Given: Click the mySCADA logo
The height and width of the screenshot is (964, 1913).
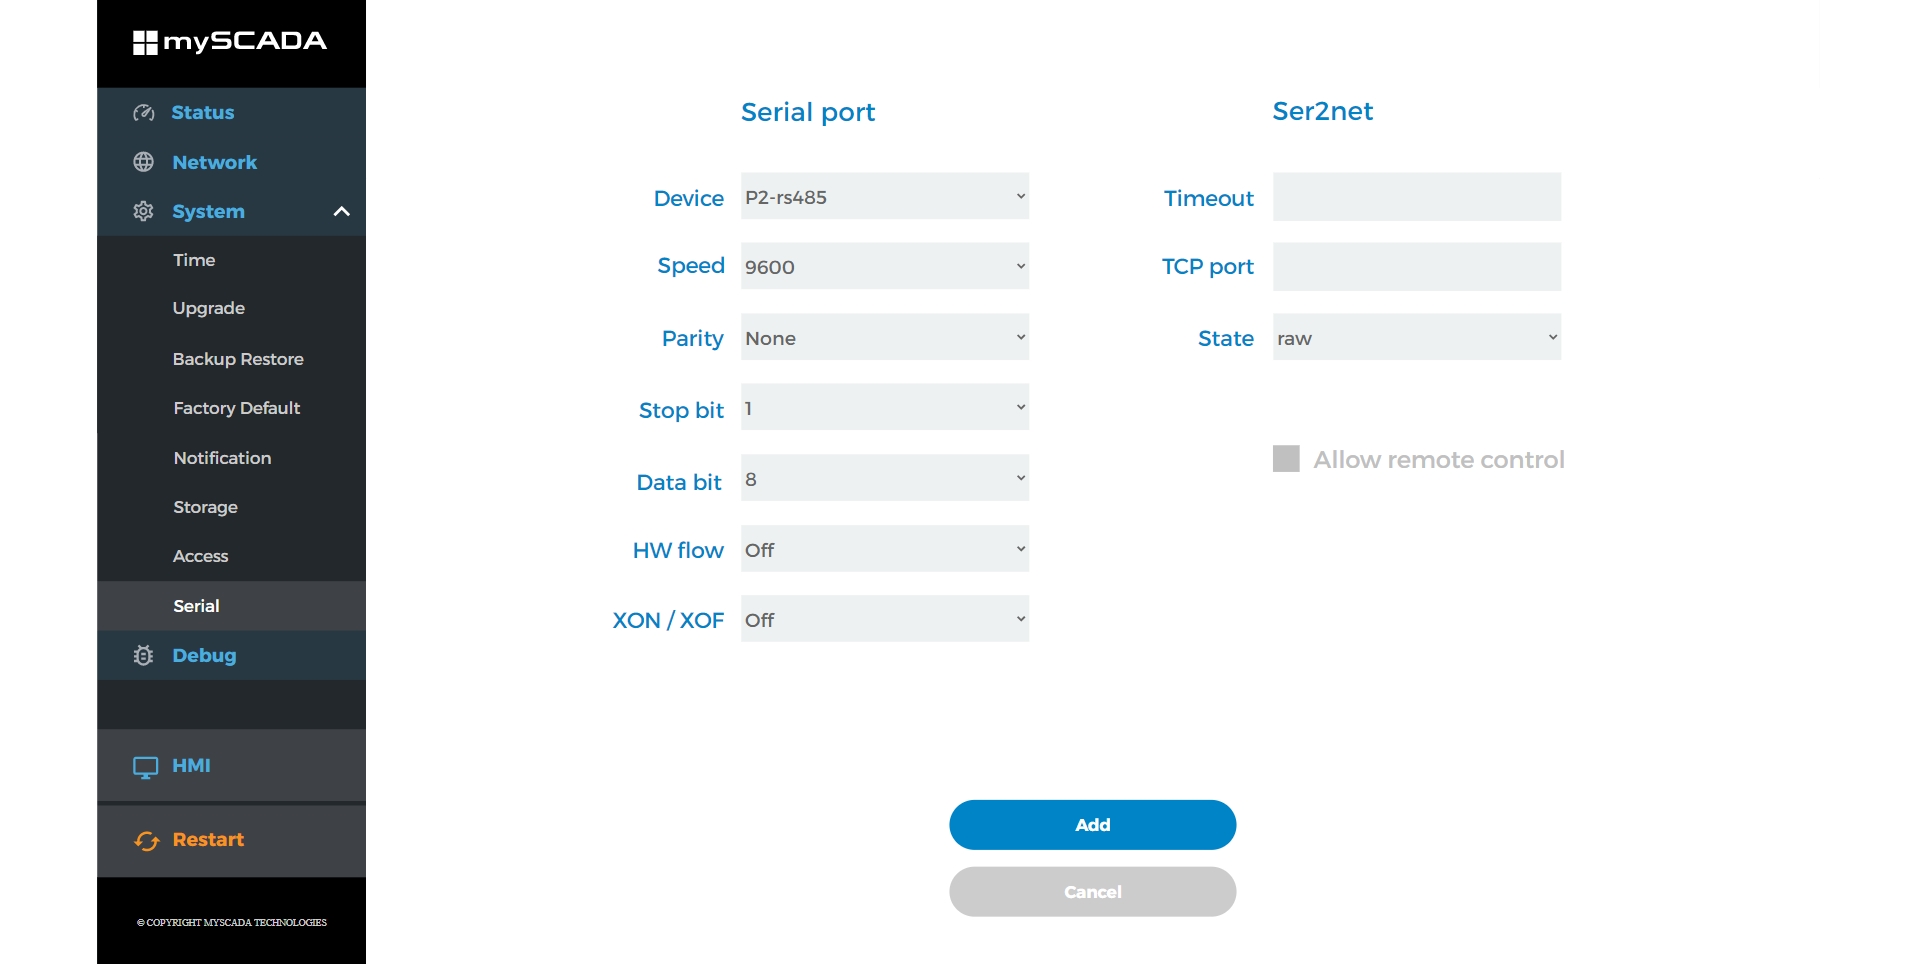Looking at the screenshot, I should coord(230,42).
